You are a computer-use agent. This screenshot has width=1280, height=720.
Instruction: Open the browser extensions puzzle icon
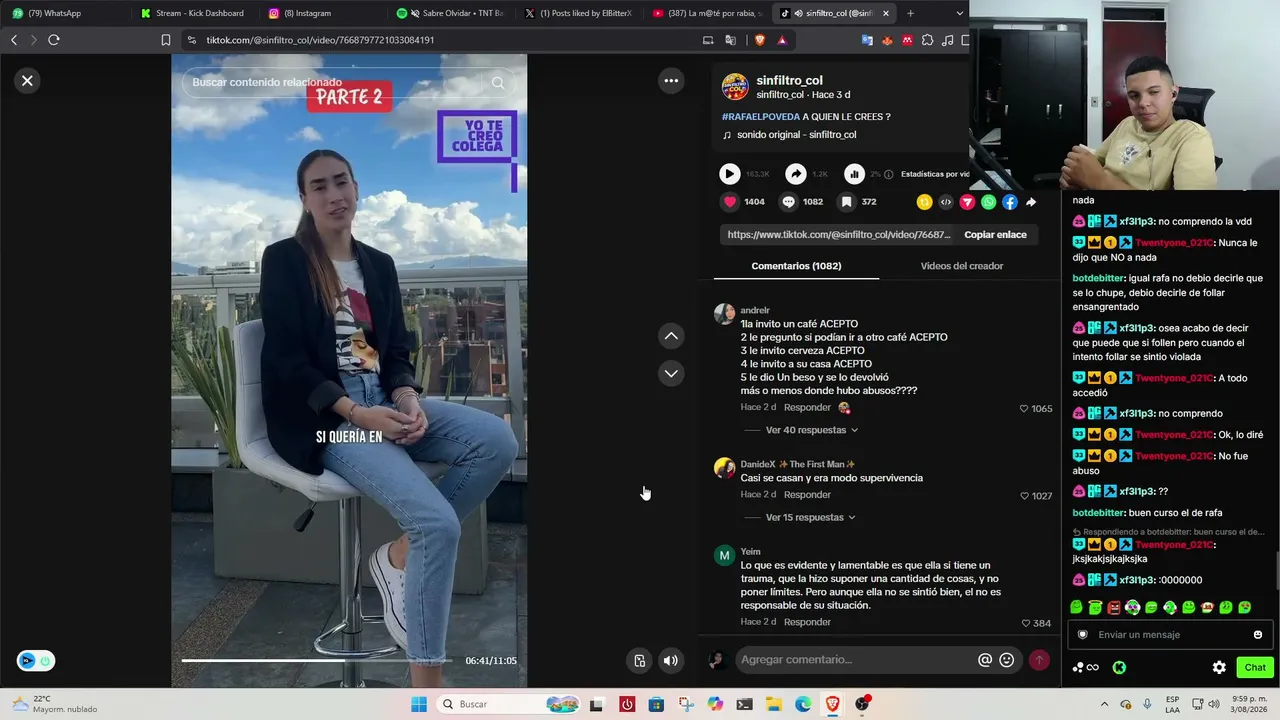[x=927, y=40]
